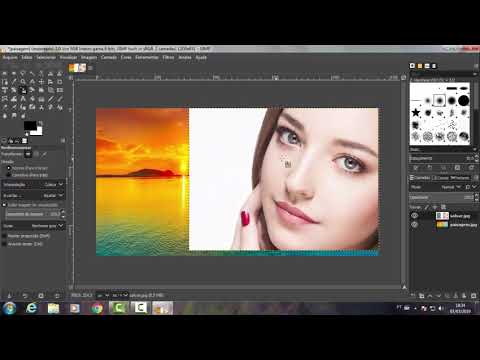This screenshot has height=360, width=480.
Task: Select the Bucket Fill tool
Action: point(32,99)
